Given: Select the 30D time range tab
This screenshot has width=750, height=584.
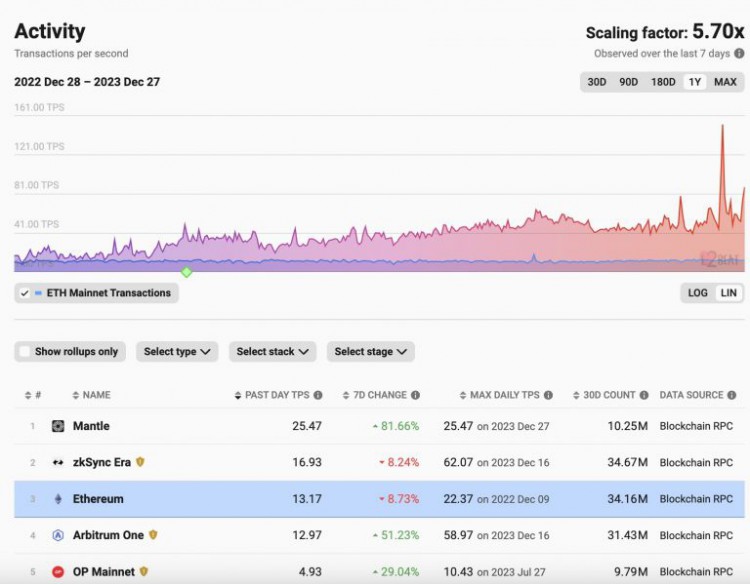Looking at the screenshot, I should click(596, 82).
